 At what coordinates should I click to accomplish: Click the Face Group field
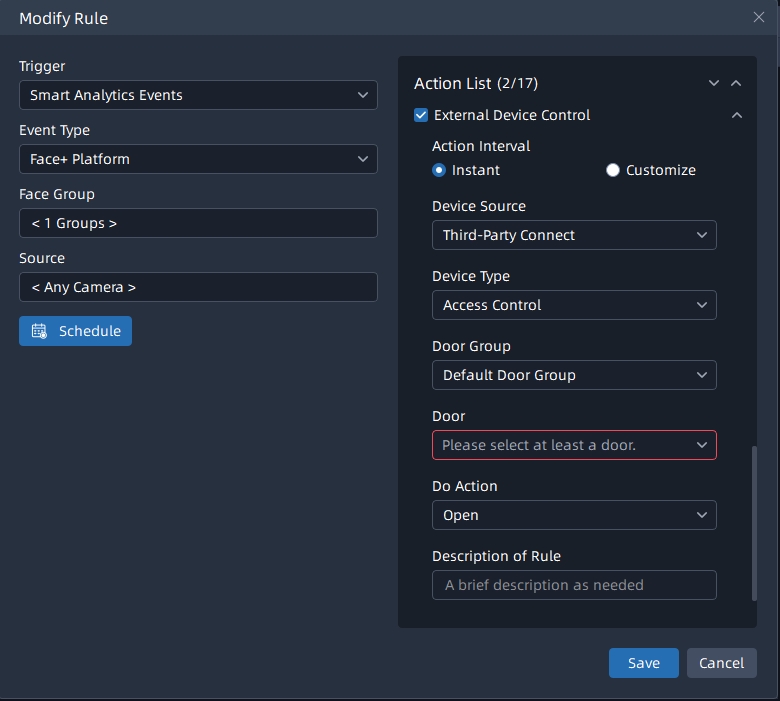198,223
